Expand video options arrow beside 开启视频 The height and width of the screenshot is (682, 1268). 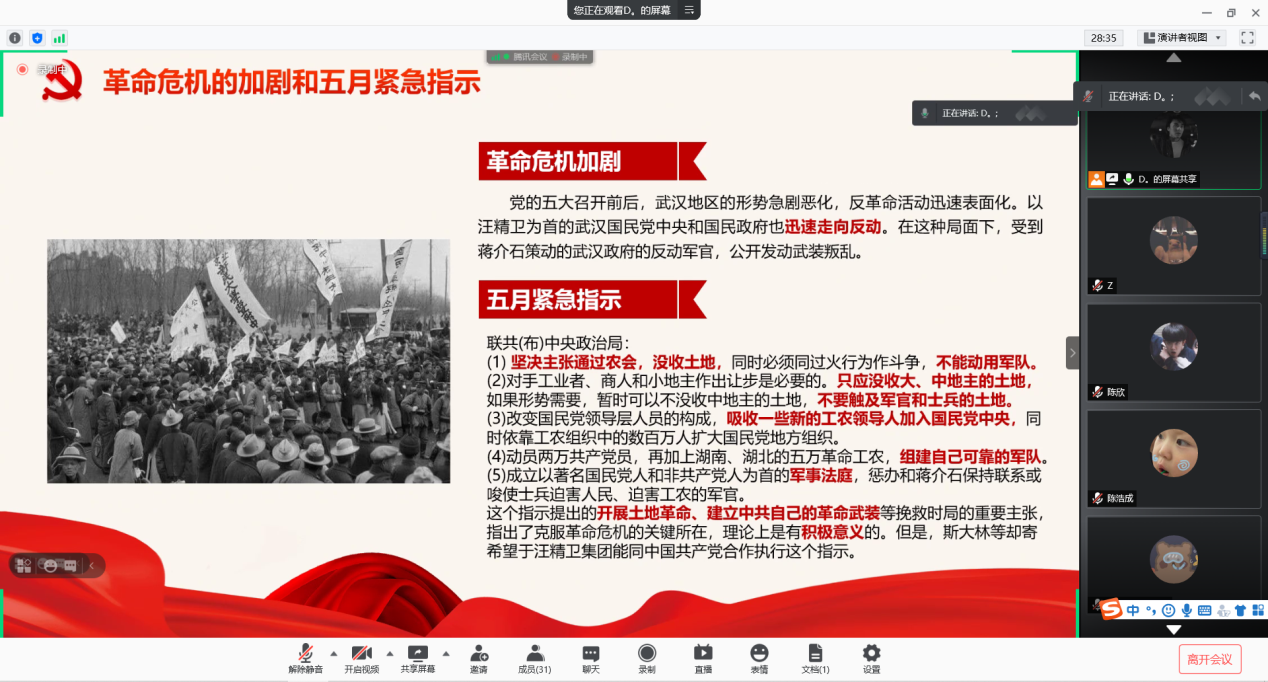(x=390, y=653)
